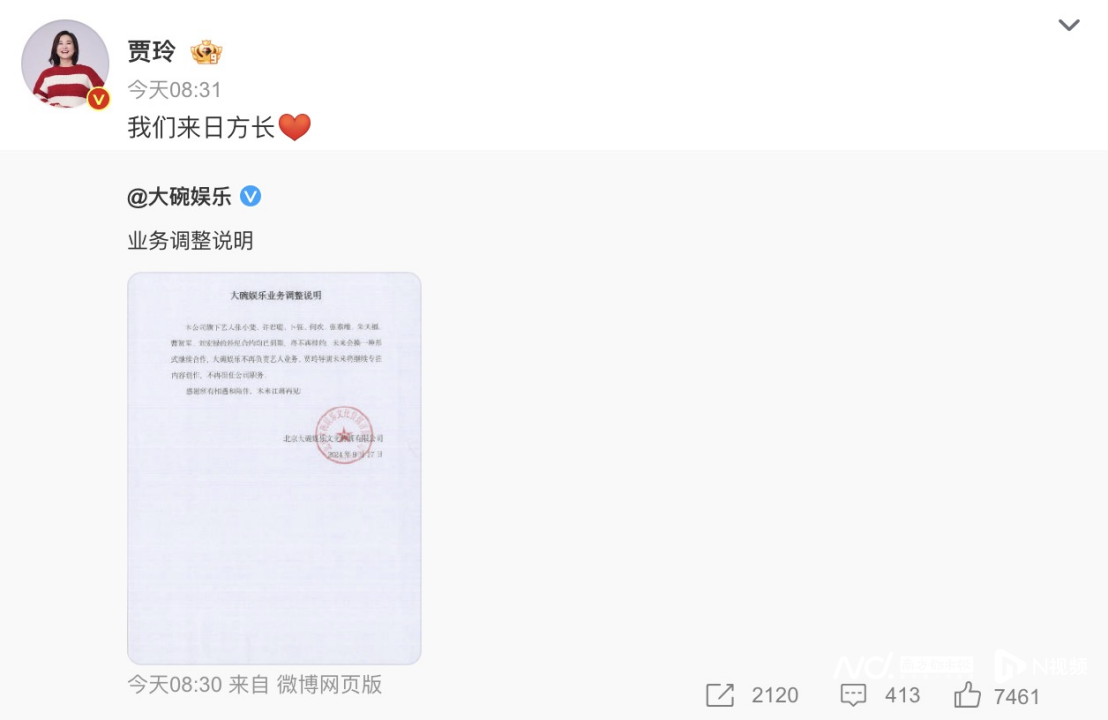The height and width of the screenshot is (720, 1108).
Task: Click the red heart emoji in post text
Action: point(295,128)
